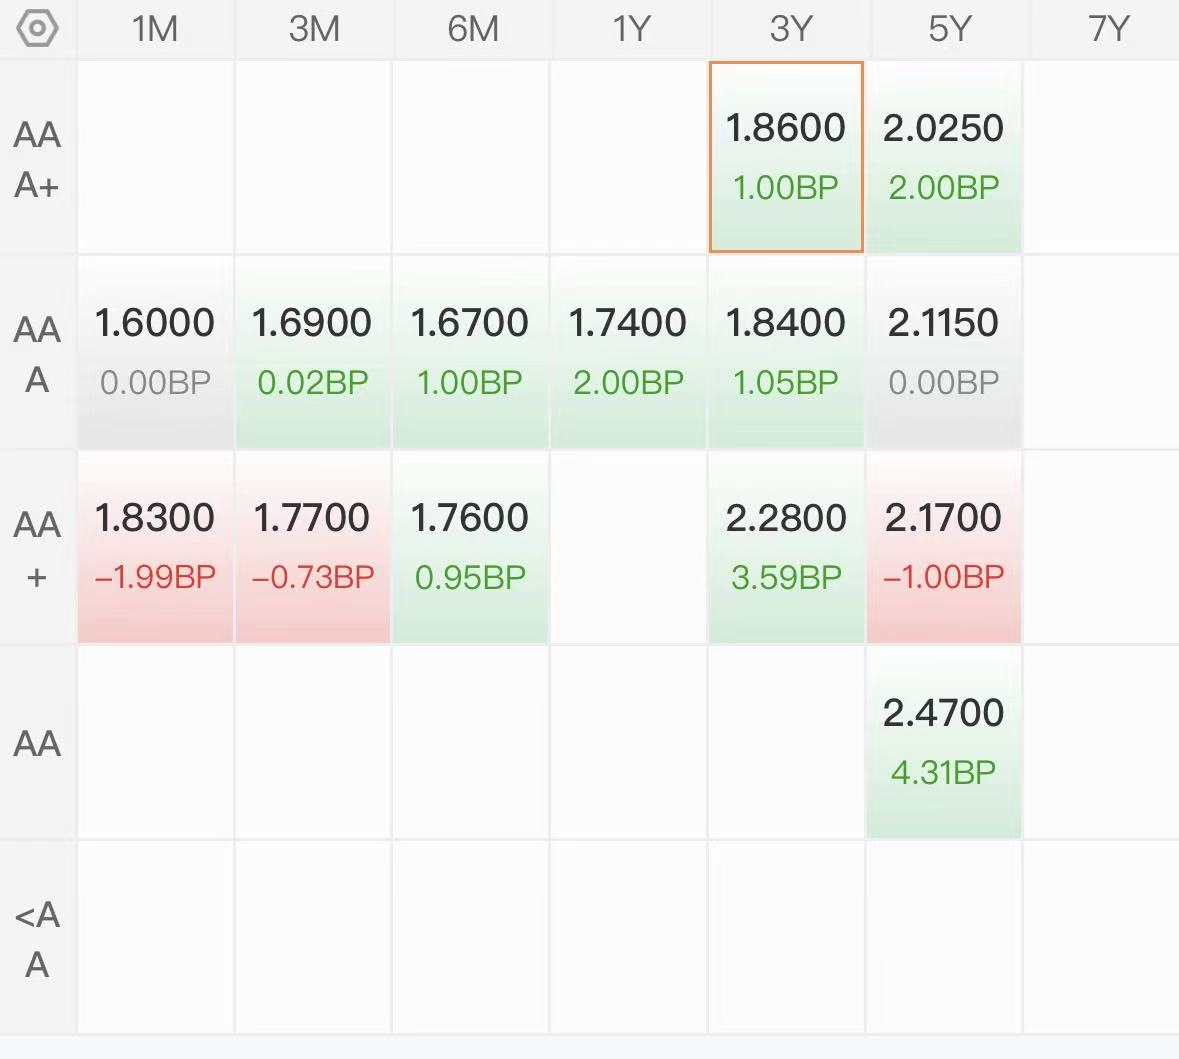The width and height of the screenshot is (1179, 1059).
Task: Select the 1M tenor column header
Action: [x=155, y=29]
